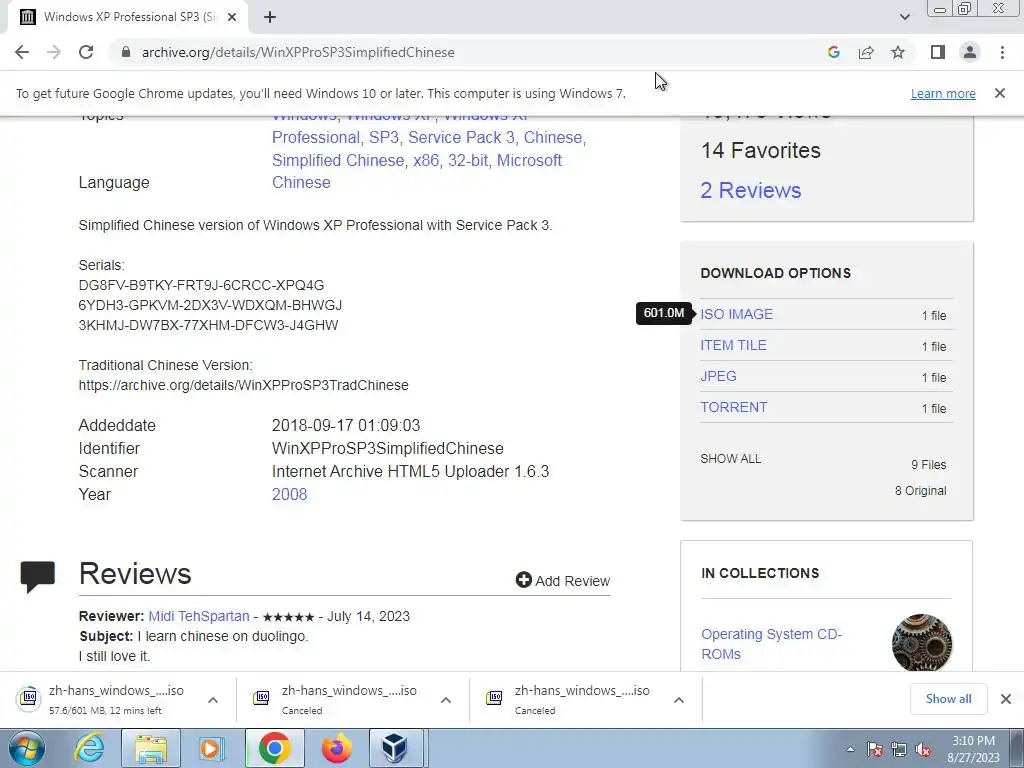Viewport: 1024px width, 768px height.
Task: Expand options for the rightmost canceled download
Action: 679,699
